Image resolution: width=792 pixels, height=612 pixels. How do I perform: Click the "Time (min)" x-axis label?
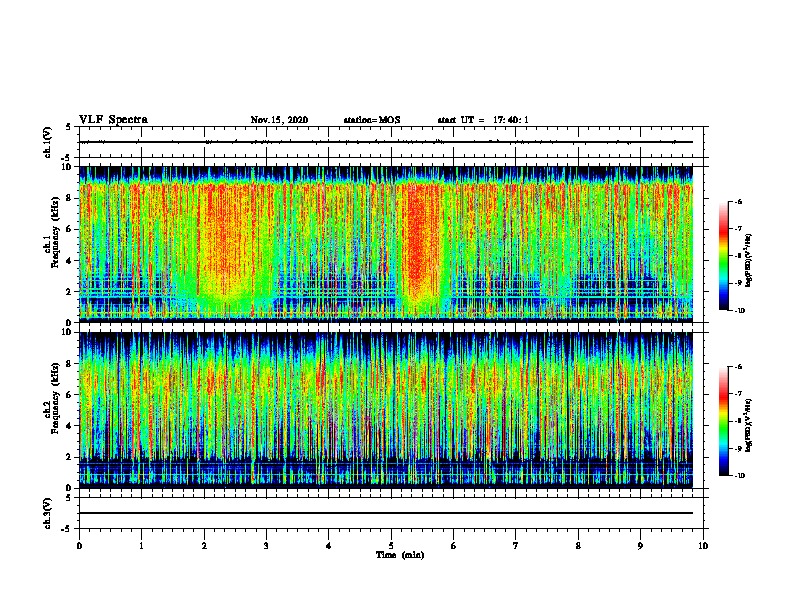point(400,555)
